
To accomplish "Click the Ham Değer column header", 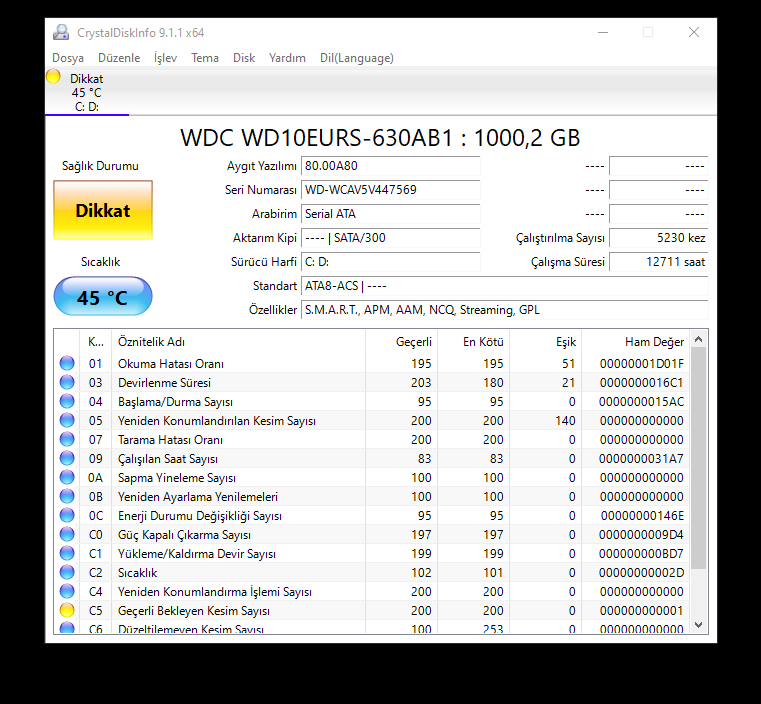I will click(635, 342).
